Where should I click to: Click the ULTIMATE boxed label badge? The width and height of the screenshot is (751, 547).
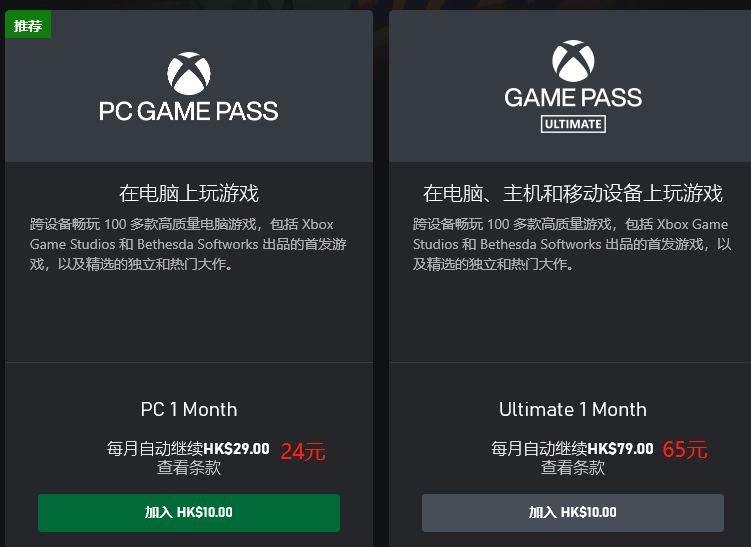(x=573, y=124)
